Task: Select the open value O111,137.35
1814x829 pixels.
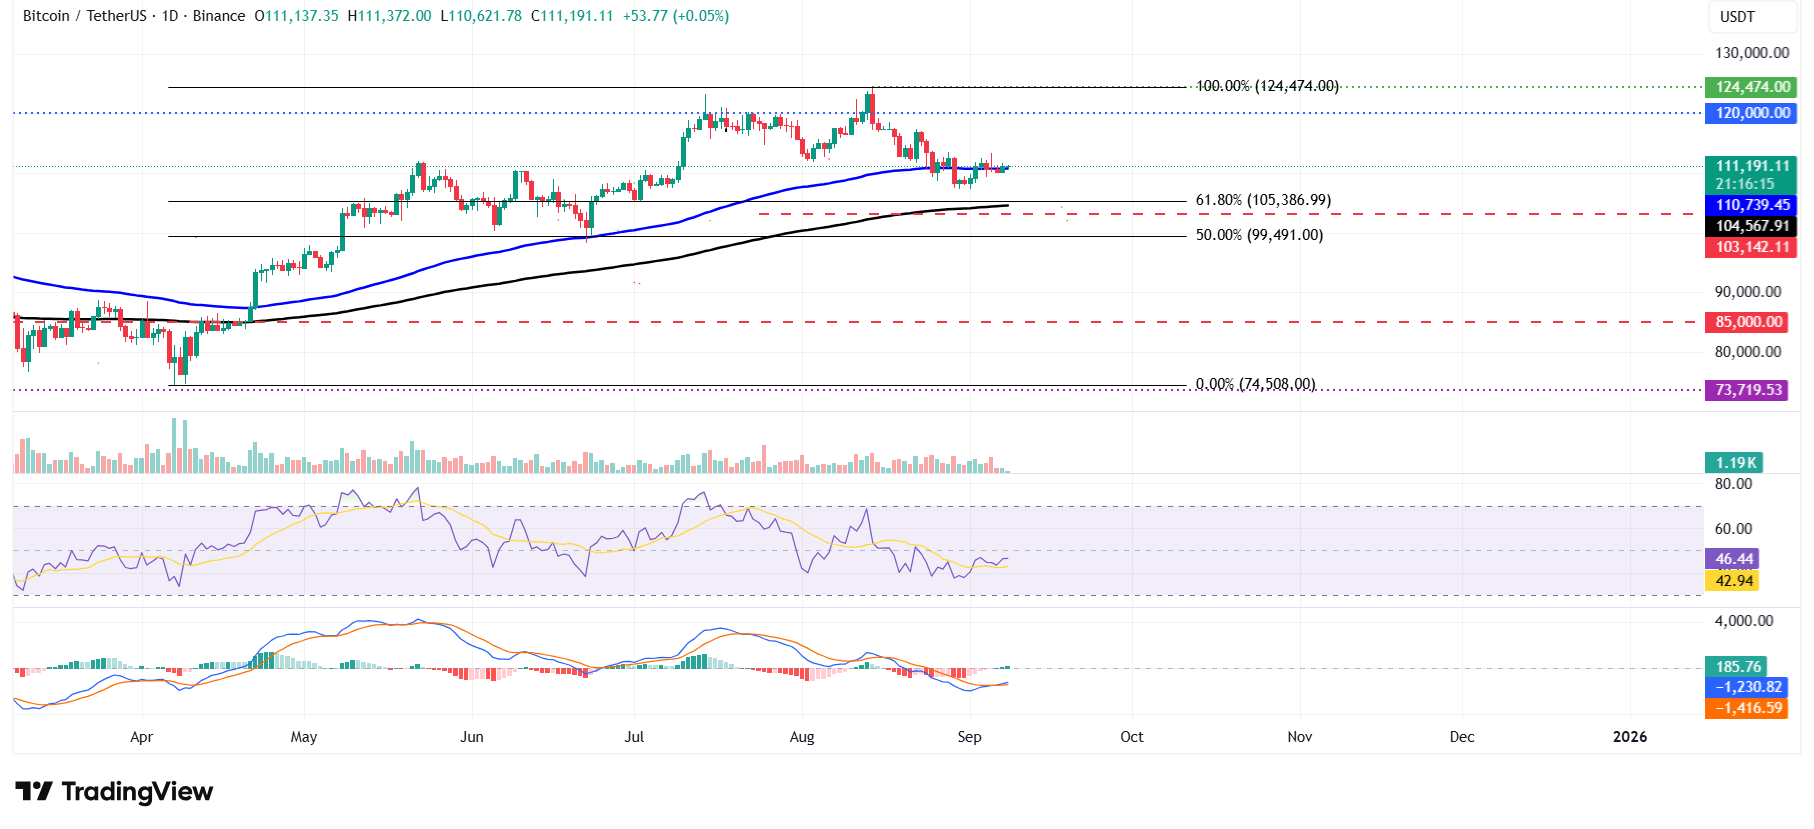Action: (296, 16)
